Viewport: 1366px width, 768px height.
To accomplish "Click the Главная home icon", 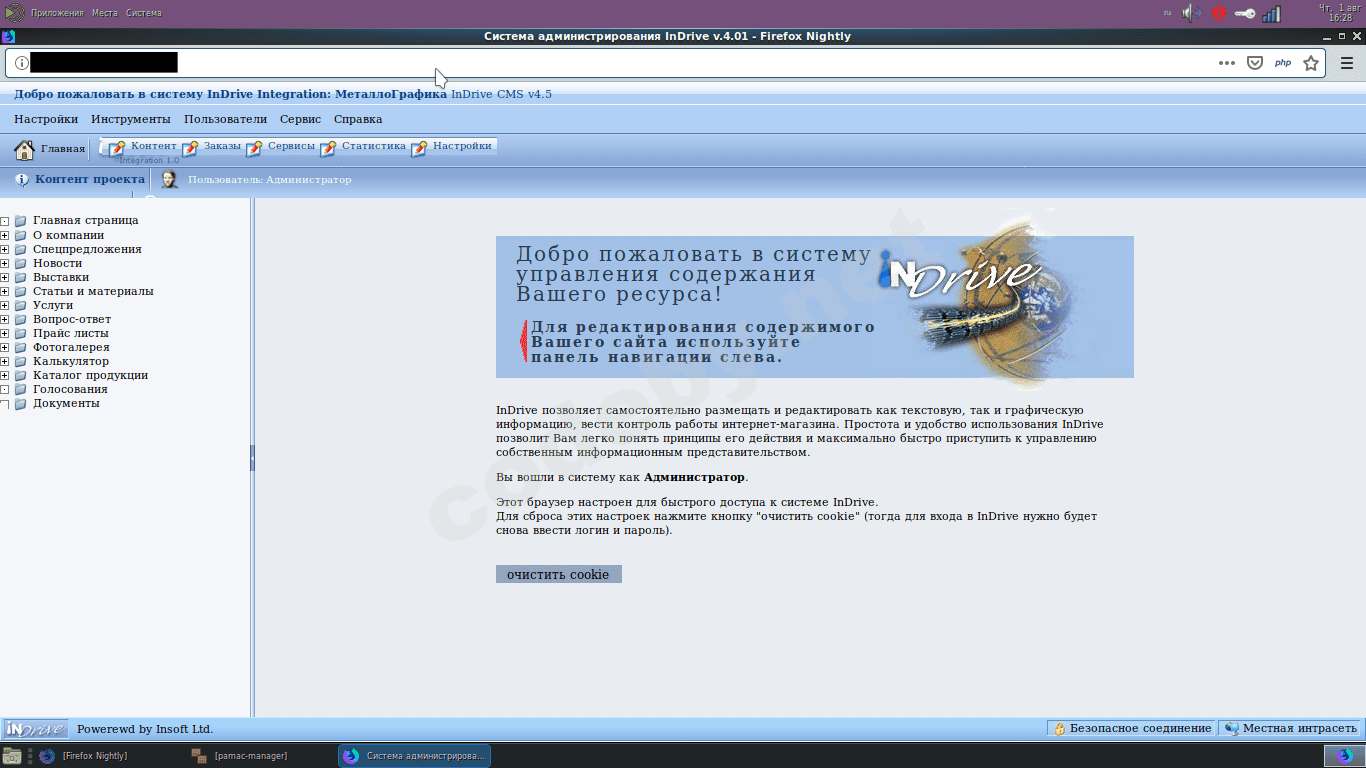I will click(x=25, y=150).
